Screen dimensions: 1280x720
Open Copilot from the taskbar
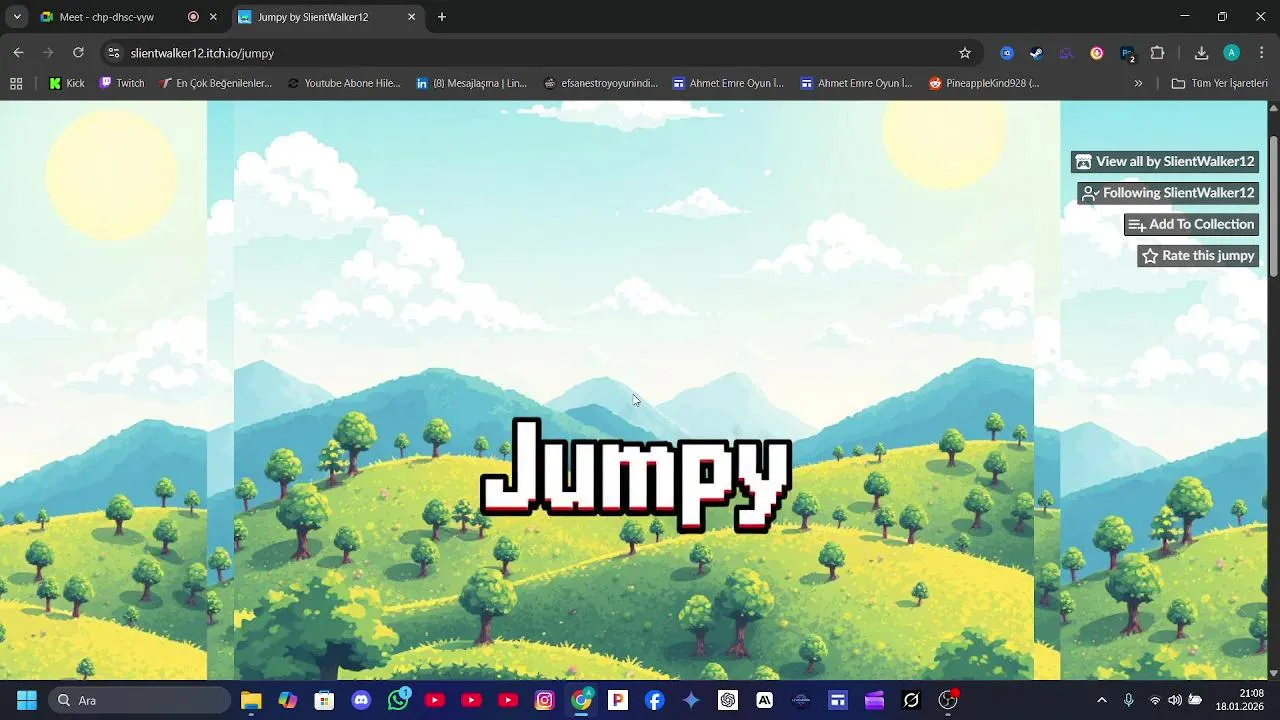(x=288, y=701)
